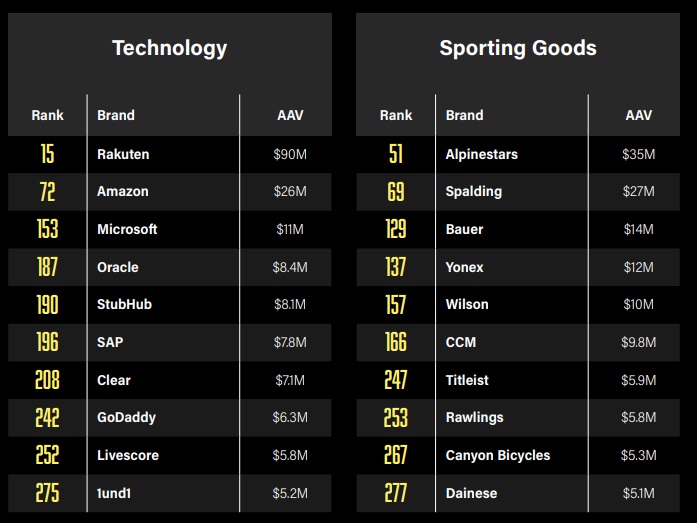Select the Canyon Bicycles brand name

click(x=498, y=455)
